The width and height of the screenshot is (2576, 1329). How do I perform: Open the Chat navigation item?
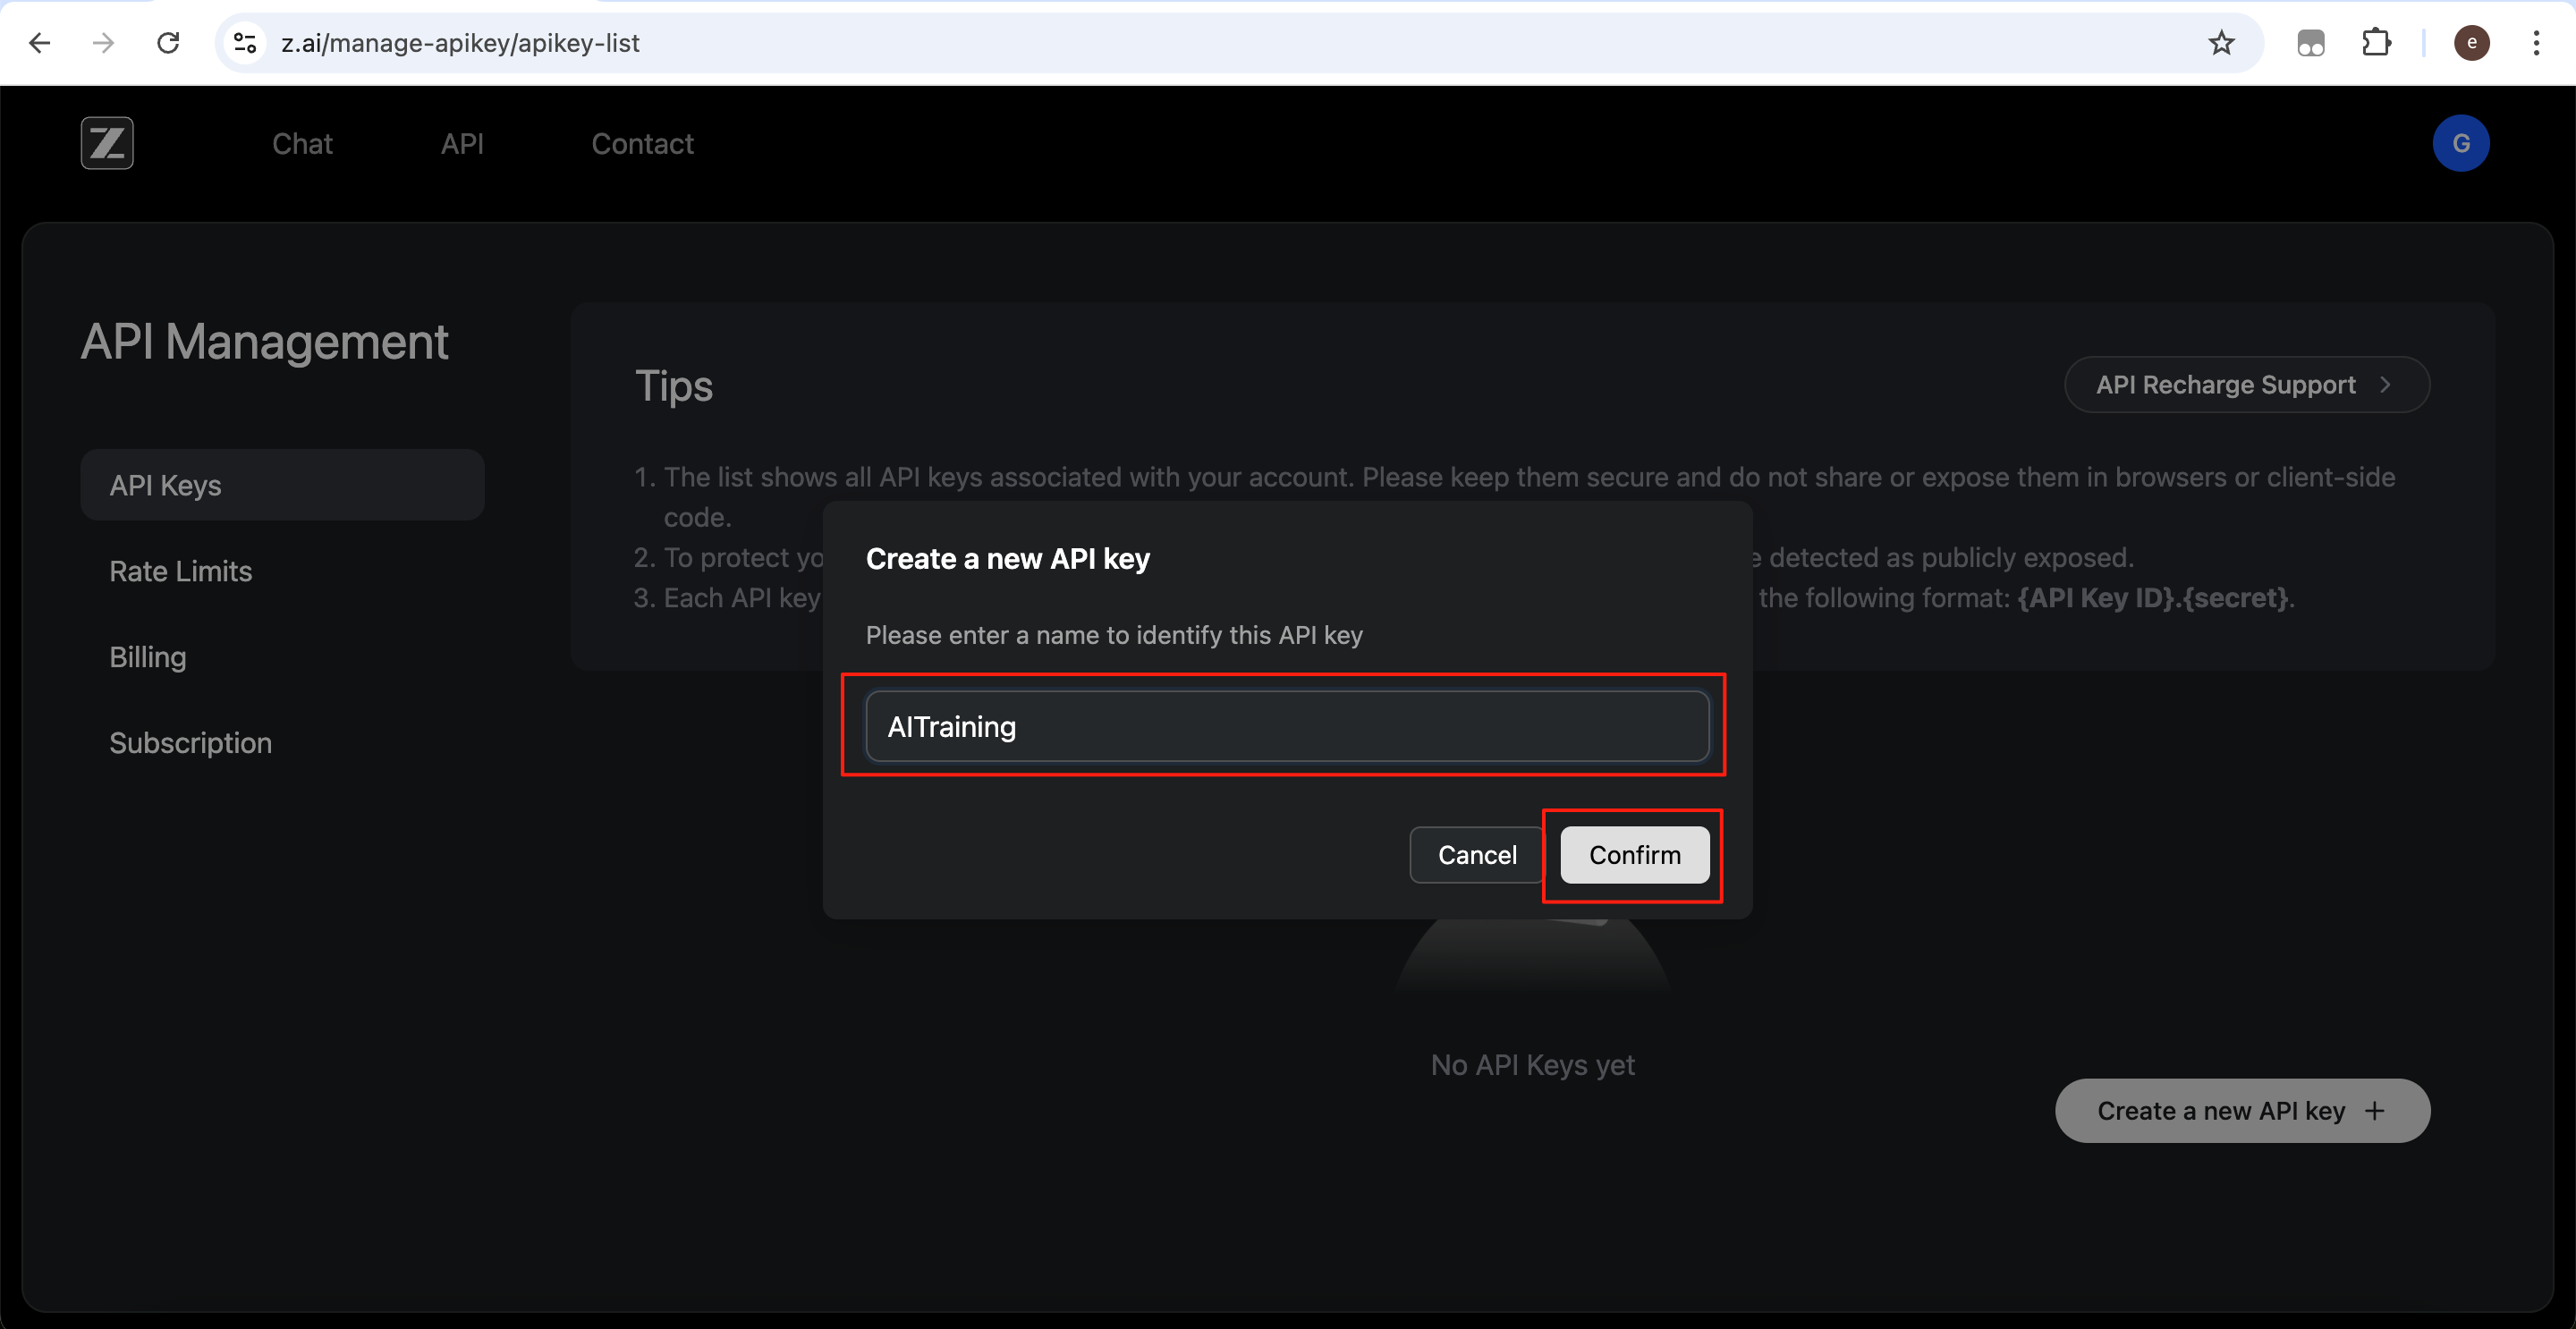[302, 144]
